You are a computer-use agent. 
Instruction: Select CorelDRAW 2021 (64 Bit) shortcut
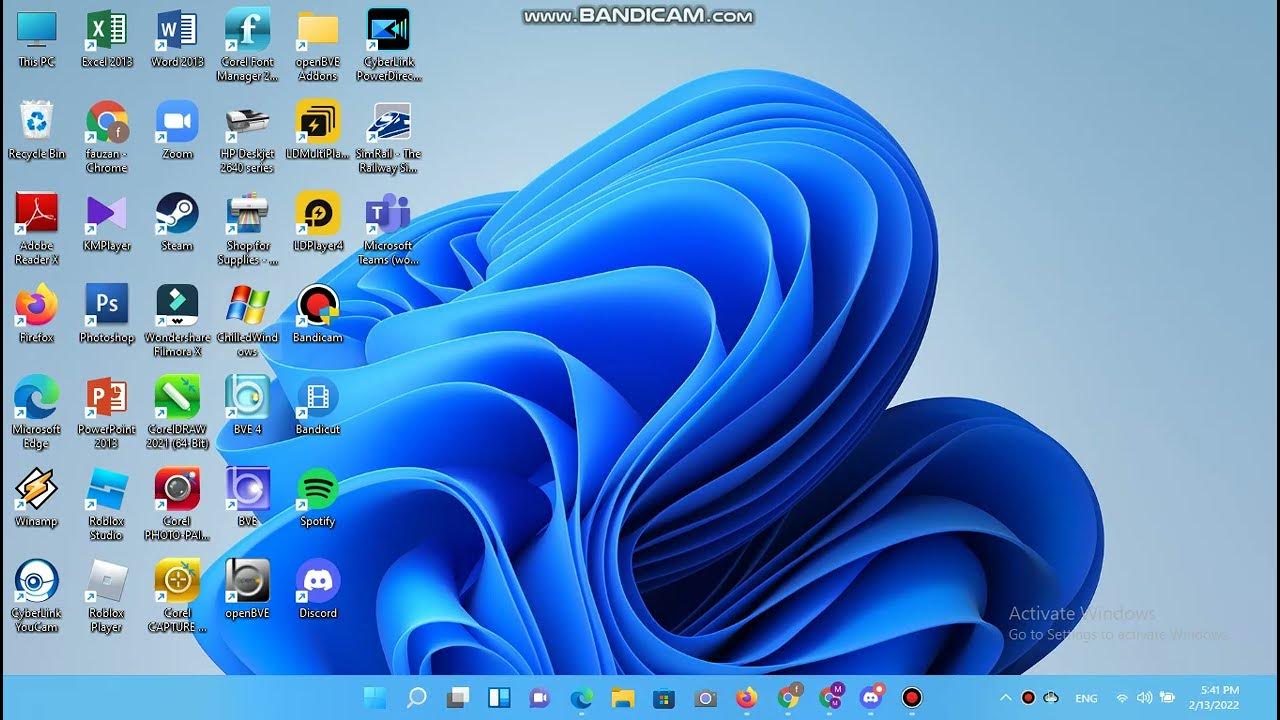tap(177, 414)
